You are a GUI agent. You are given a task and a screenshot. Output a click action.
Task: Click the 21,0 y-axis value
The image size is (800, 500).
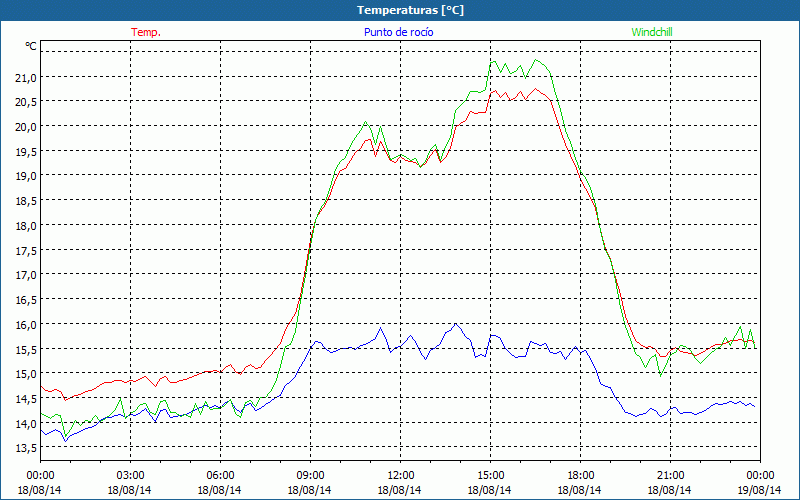coord(27,78)
